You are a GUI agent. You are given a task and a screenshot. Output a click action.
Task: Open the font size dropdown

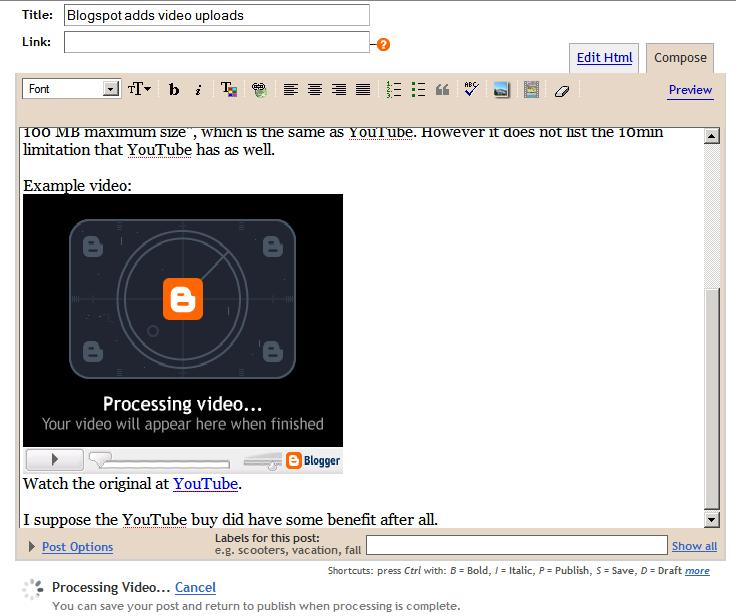point(139,89)
